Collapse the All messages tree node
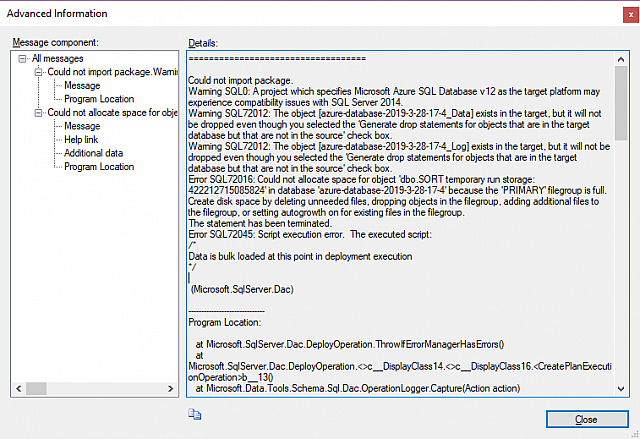 click(x=23, y=59)
